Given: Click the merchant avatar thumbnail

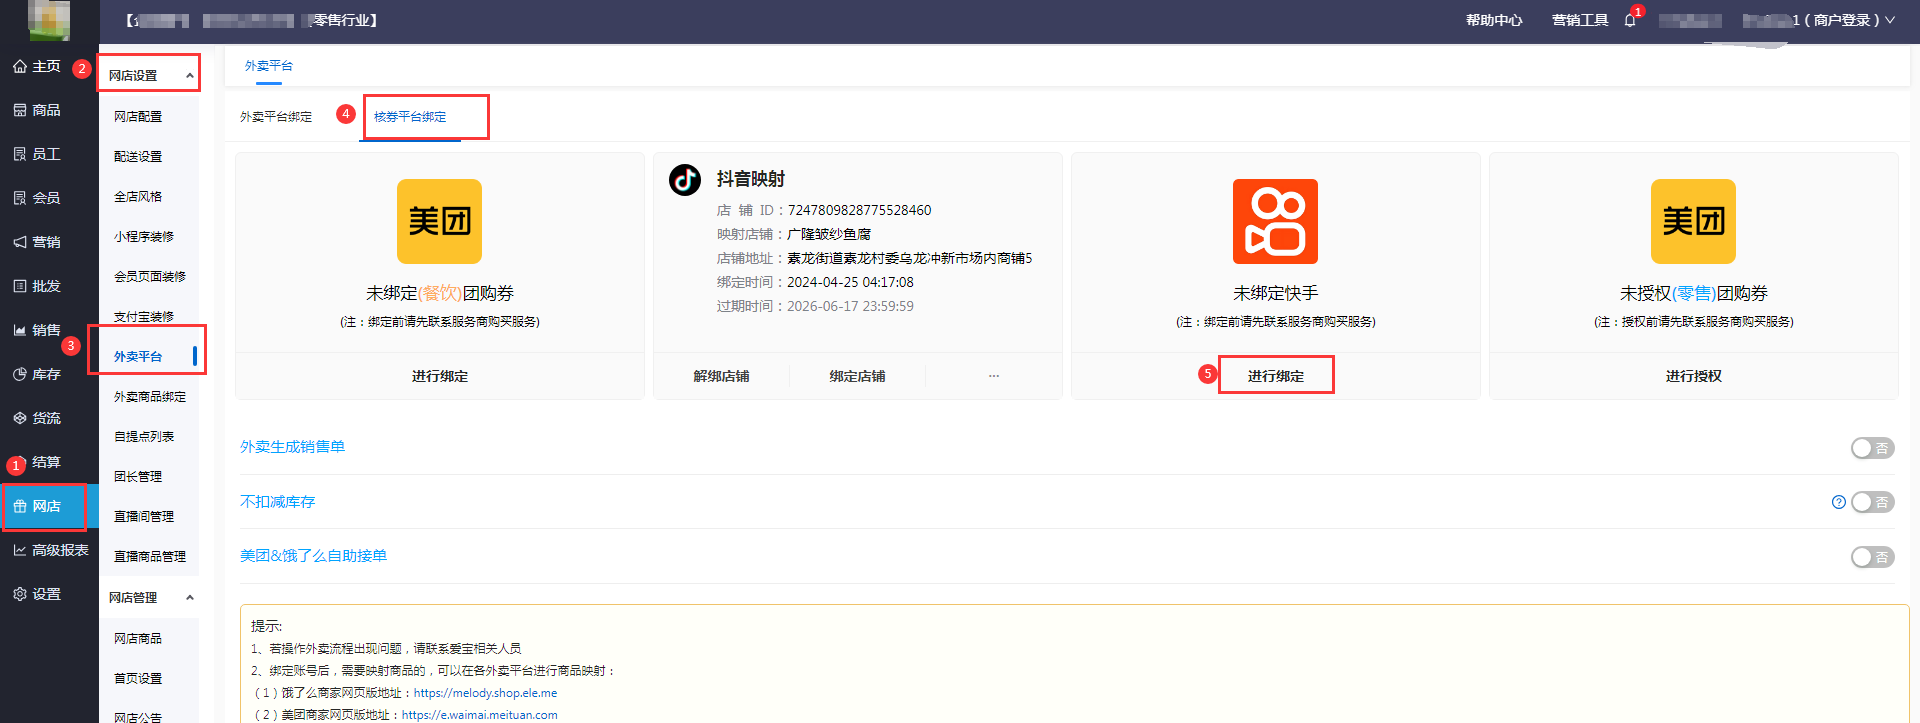Looking at the screenshot, I should click(x=49, y=20).
